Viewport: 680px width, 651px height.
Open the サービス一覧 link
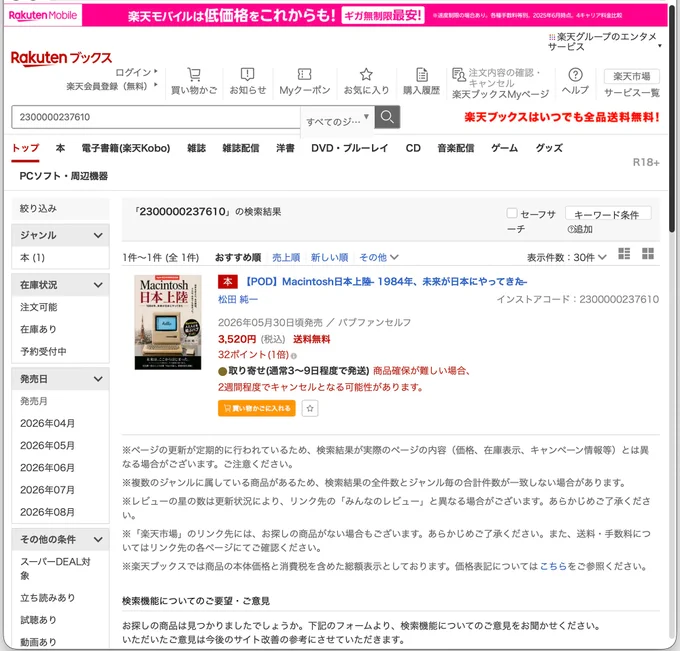tap(631, 92)
